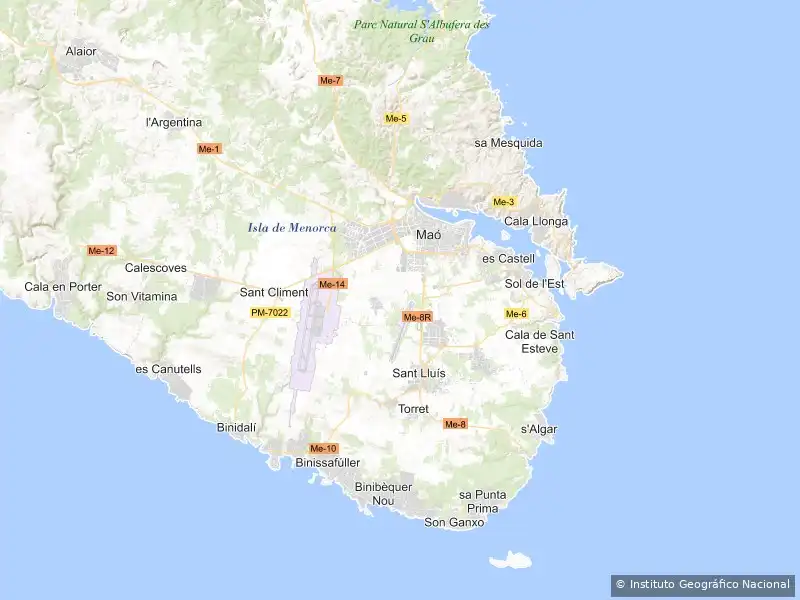The height and width of the screenshot is (600, 800).
Task: Click the es Castell label
Action: tap(509, 259)
